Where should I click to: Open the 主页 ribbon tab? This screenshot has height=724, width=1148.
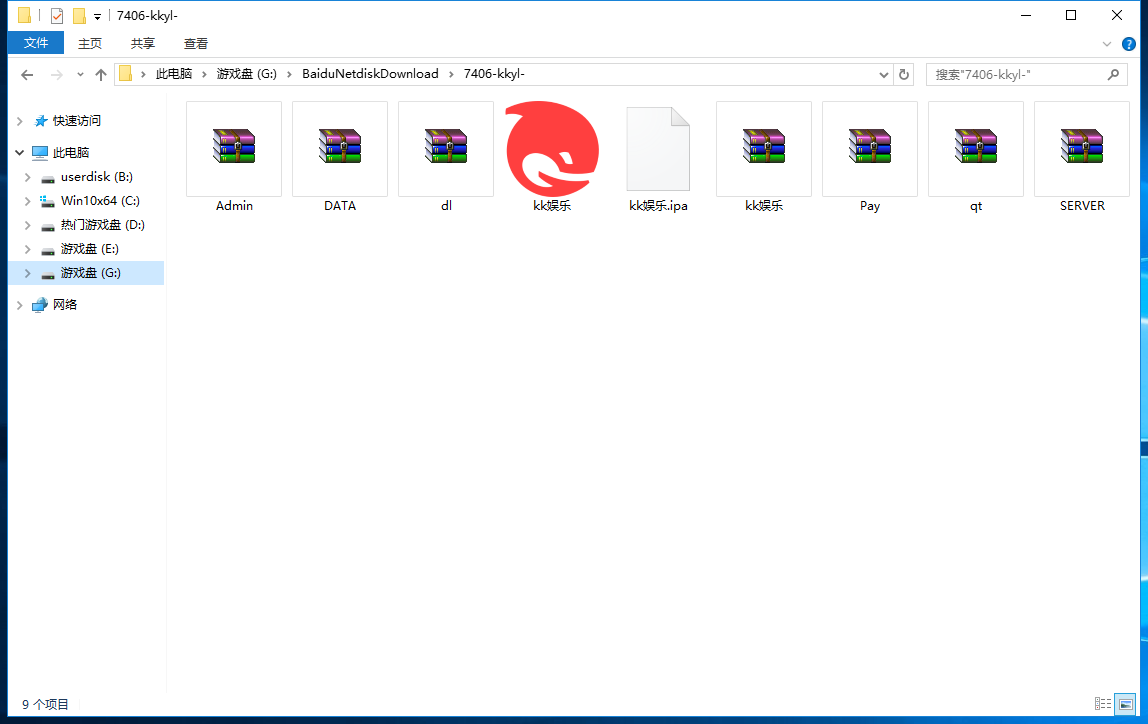(90, 43)
